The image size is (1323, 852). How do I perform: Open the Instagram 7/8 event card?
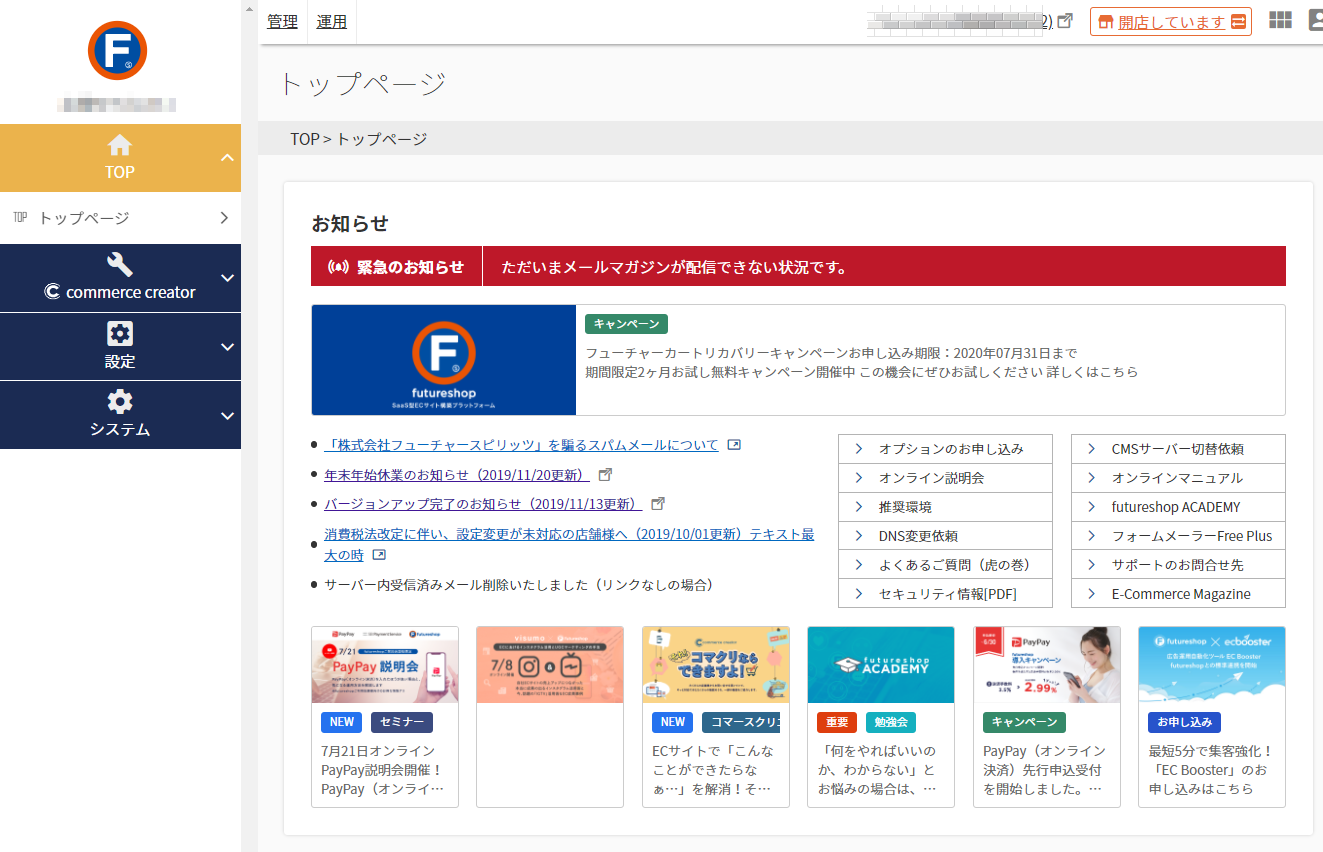pos(550,716)
